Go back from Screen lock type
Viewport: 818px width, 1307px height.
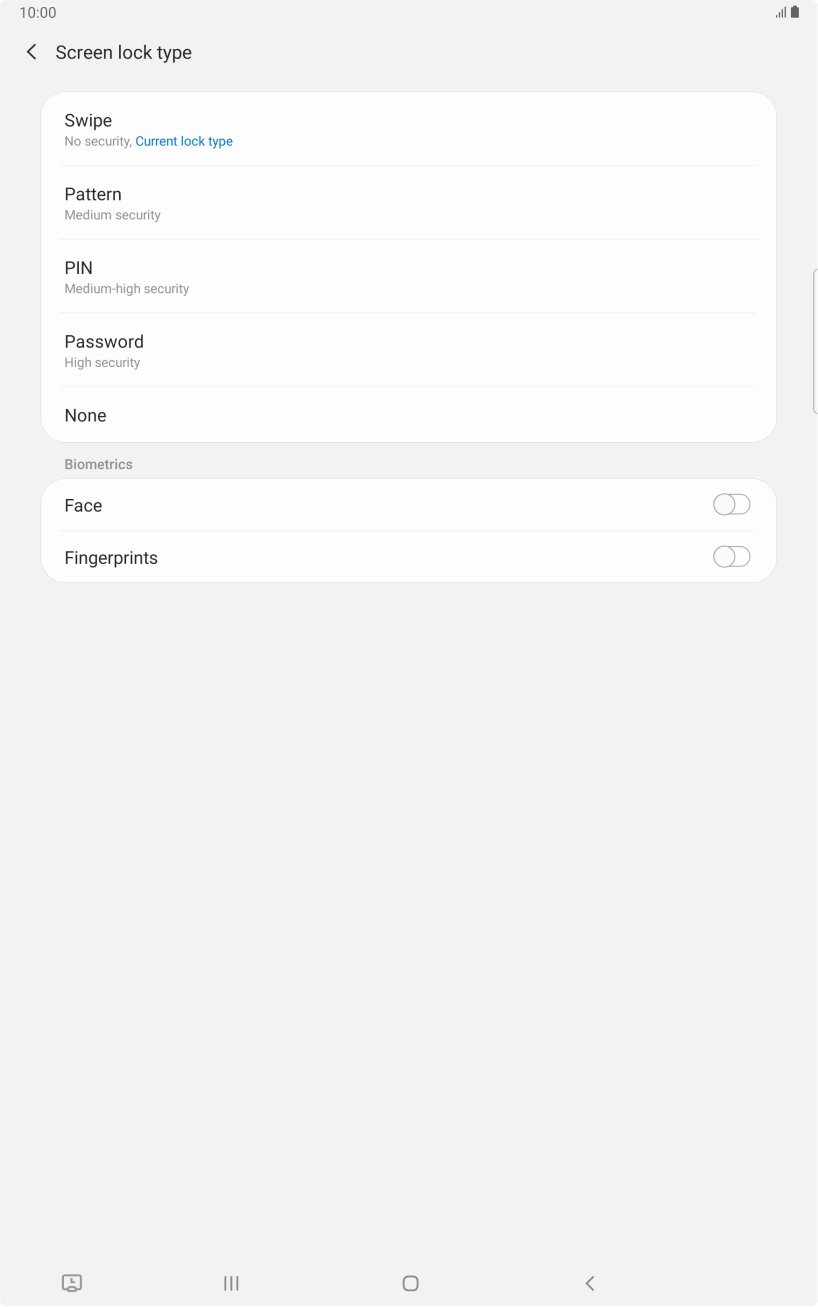(32, 52)
